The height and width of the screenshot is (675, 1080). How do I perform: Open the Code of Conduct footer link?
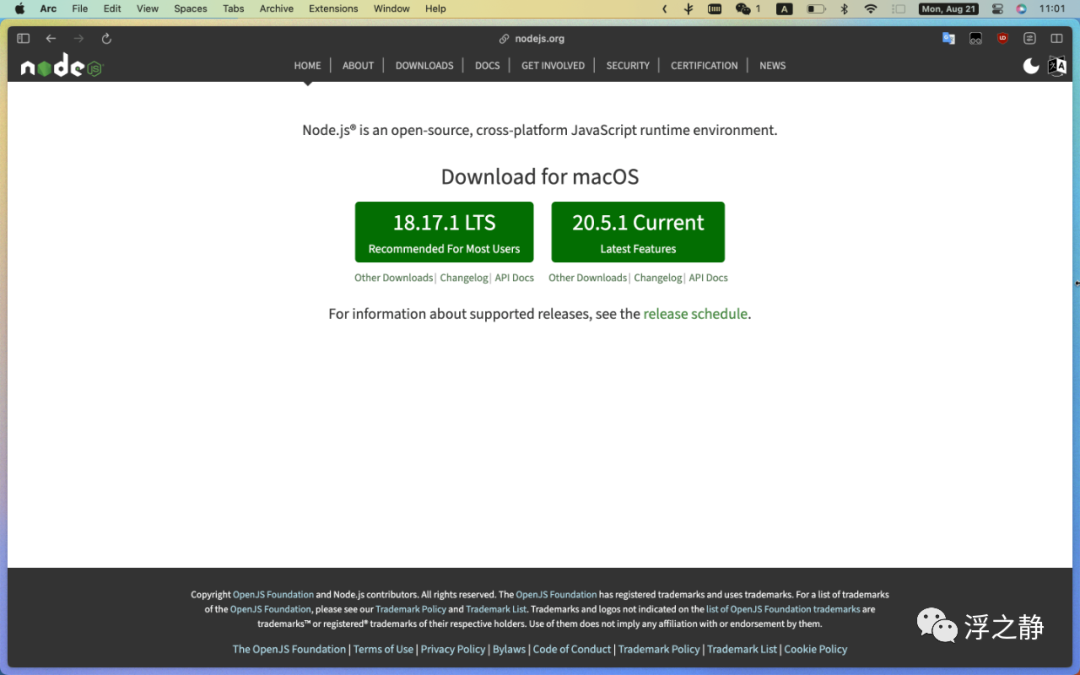point(572,650)
